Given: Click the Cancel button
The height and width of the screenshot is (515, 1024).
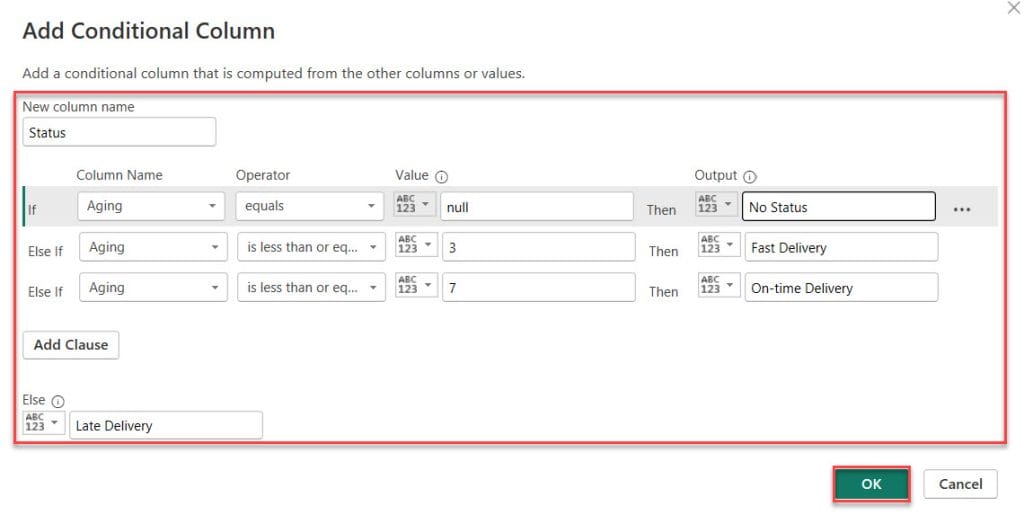Looking at the screenshot, I should pyautogui.click(x=960, y=484).
